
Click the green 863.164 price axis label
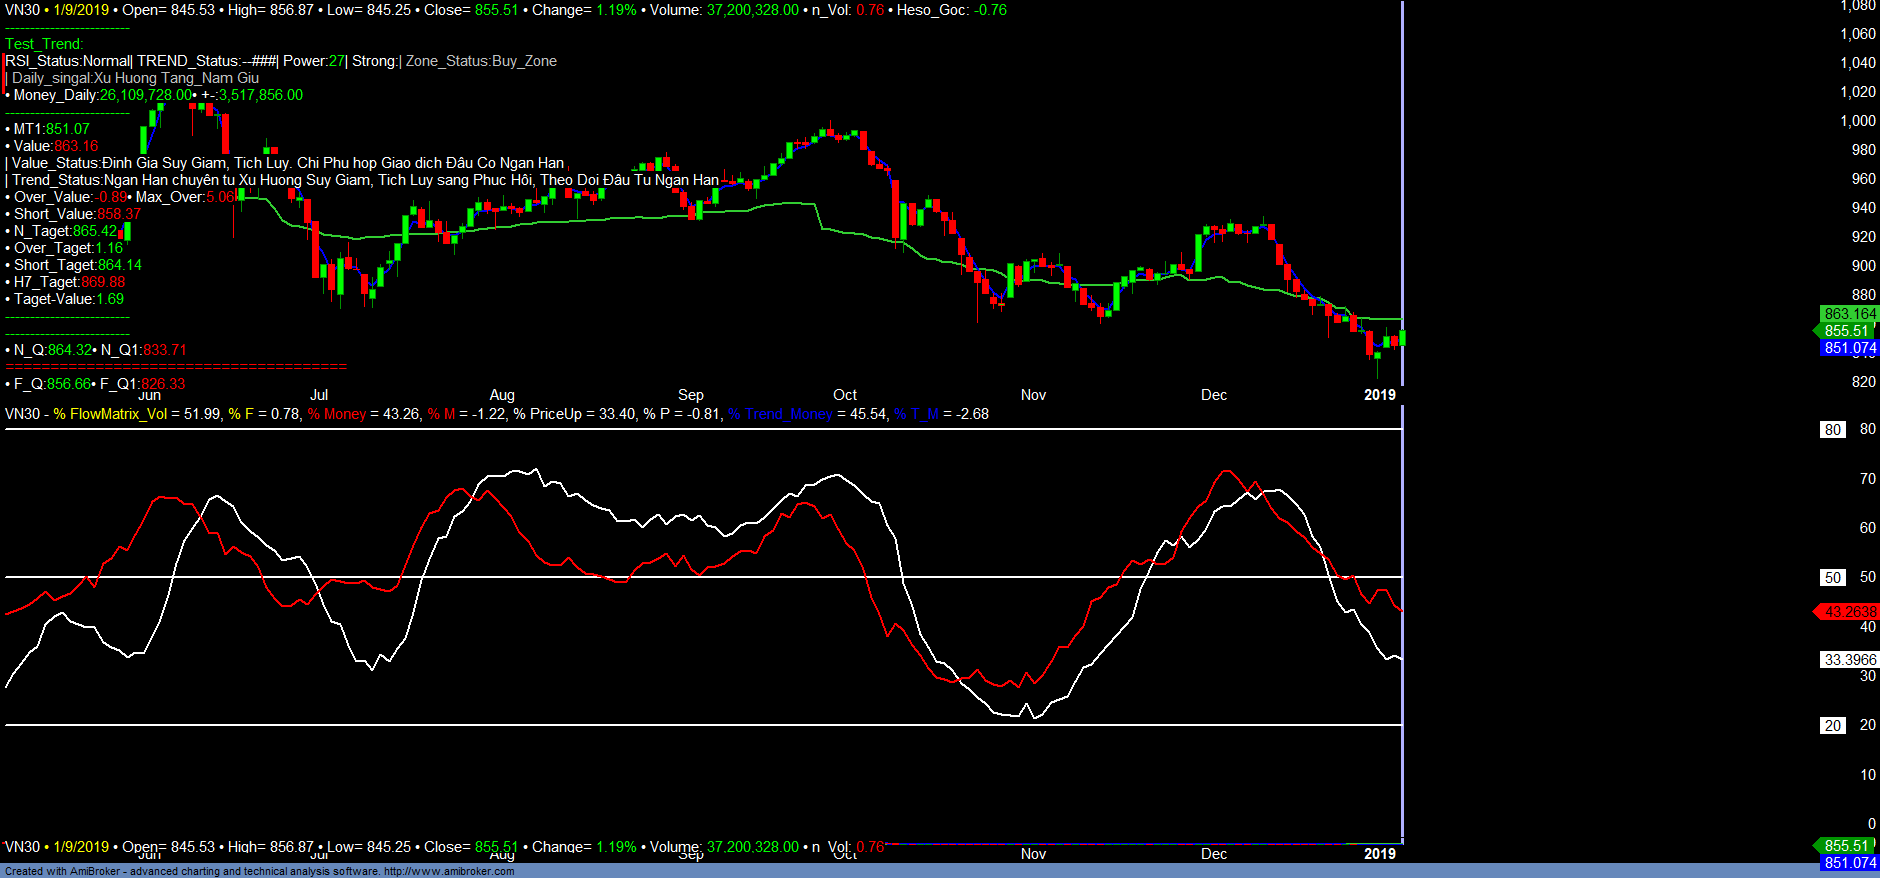(x=1849, y=314)
